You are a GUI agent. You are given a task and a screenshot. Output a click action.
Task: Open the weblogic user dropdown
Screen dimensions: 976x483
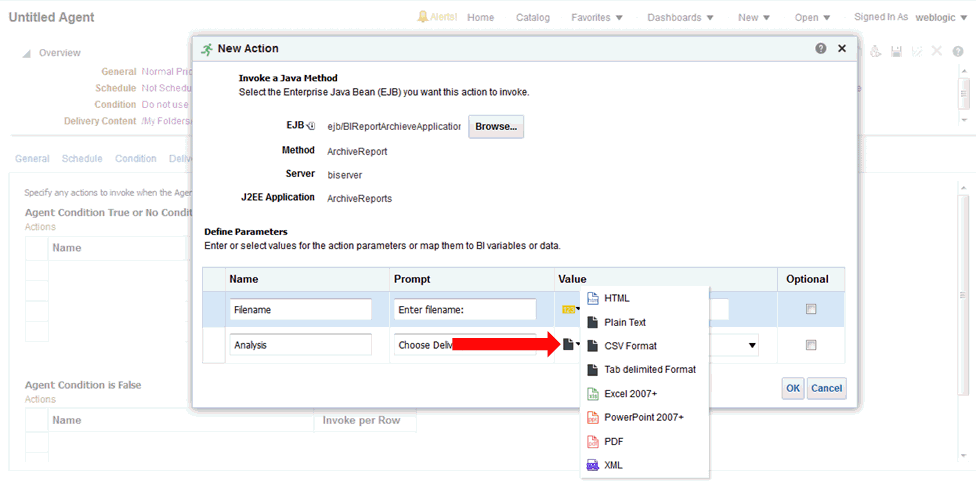pos(942,17)
